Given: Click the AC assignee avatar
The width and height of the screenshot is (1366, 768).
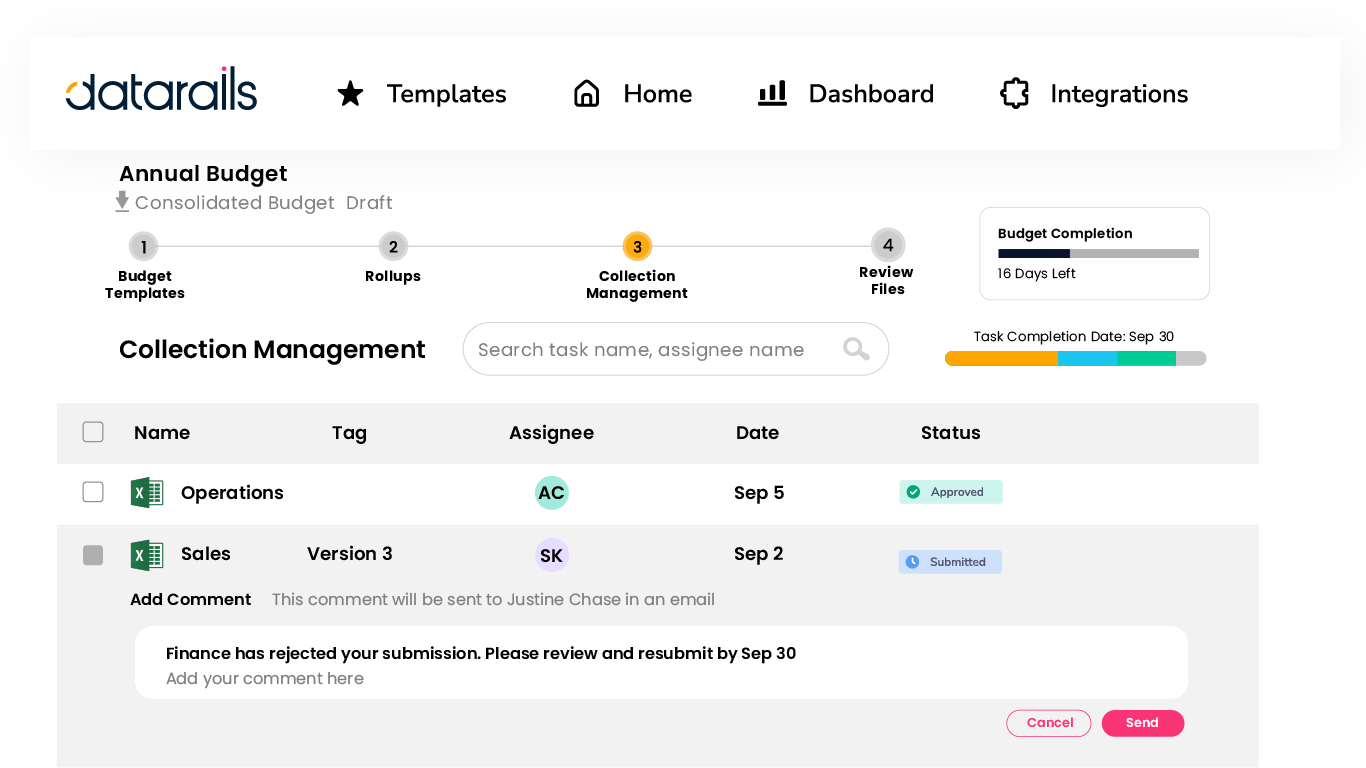Looking at the screenshot, I should pos(551,493).
